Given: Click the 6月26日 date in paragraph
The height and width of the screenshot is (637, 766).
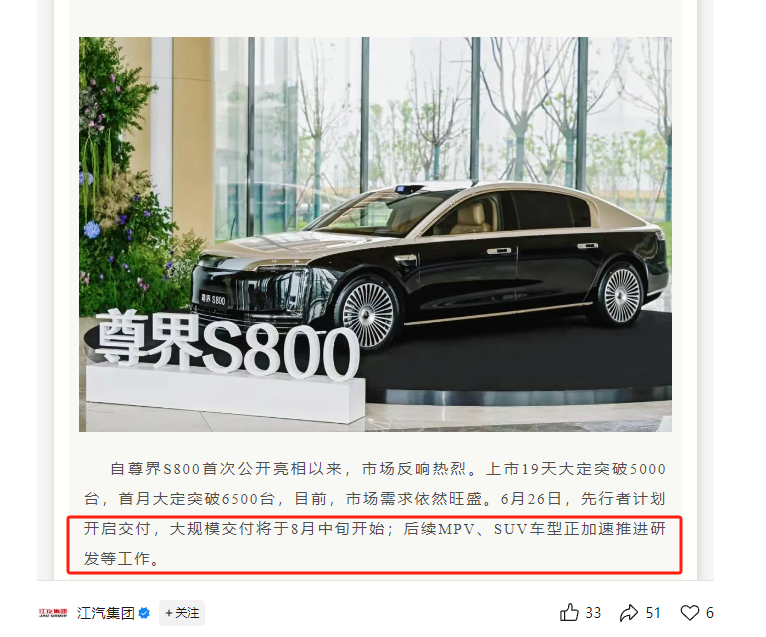Looking at the screenshot, I should (x=531, y=499).
